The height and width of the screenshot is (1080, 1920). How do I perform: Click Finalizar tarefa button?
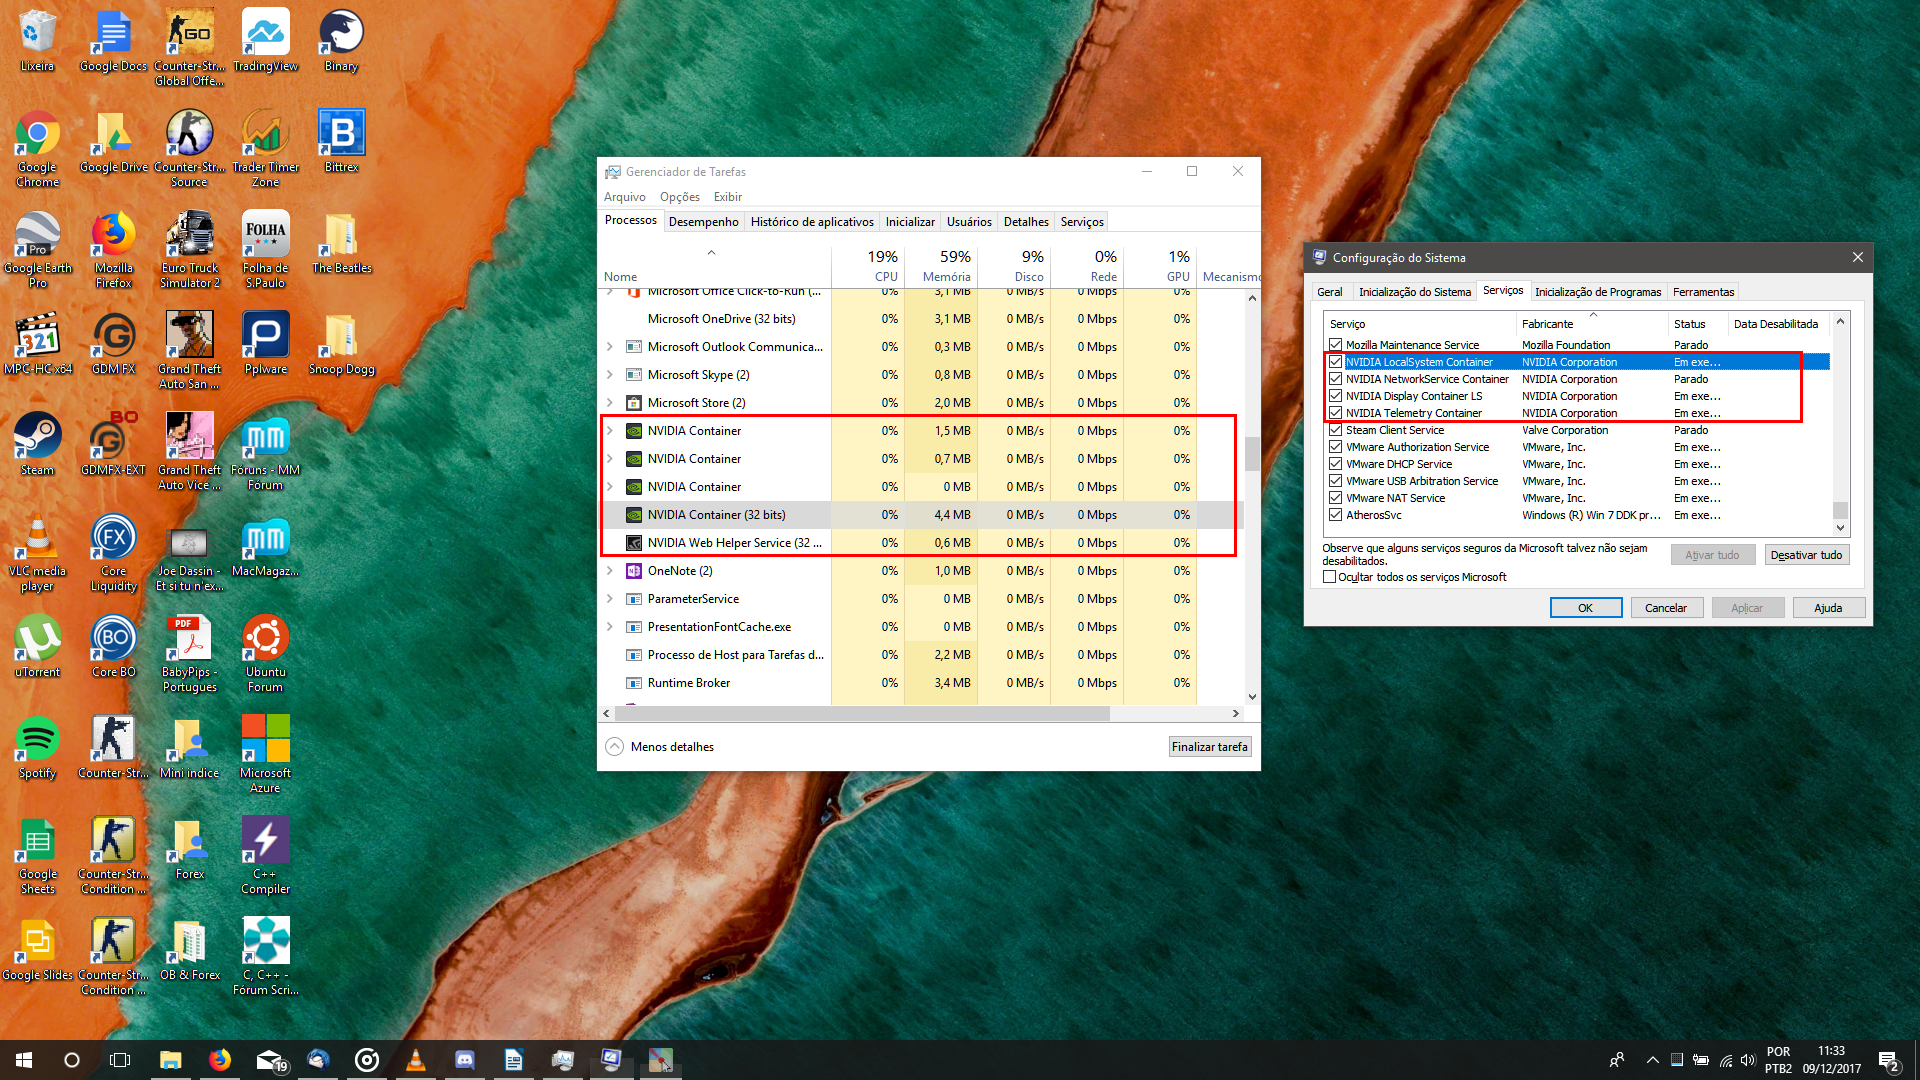point(1210,747)
